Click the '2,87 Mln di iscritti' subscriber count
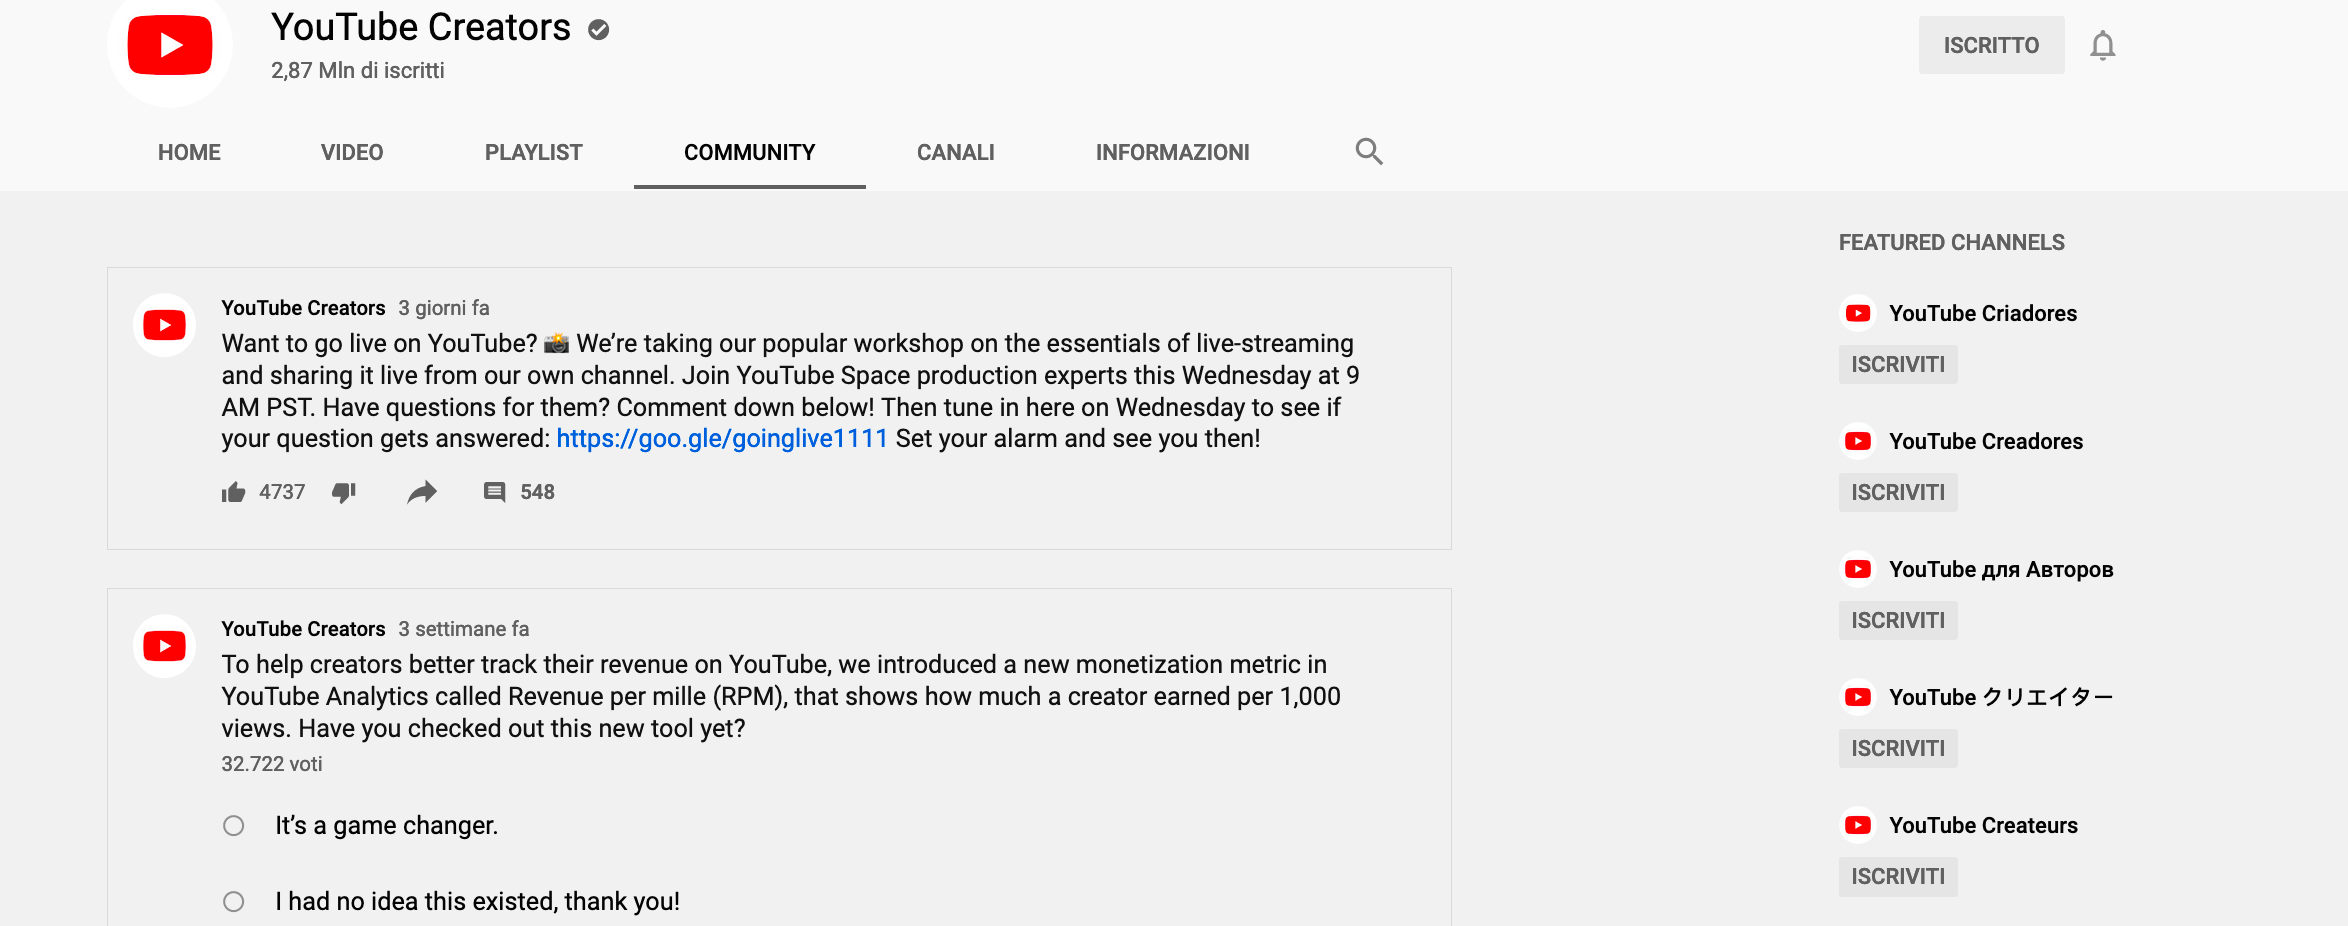 [x=358, y=70]
